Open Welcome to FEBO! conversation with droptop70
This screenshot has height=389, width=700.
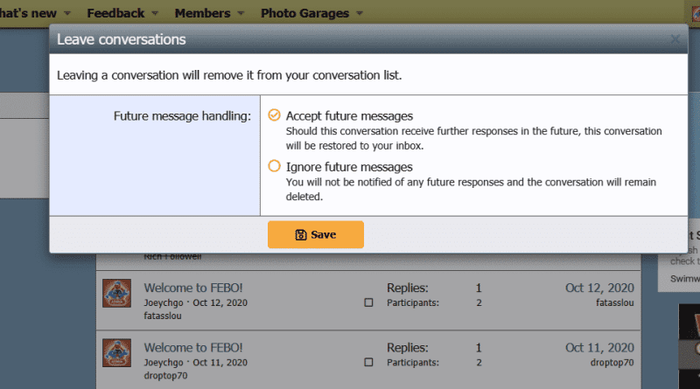coord(193,347)
